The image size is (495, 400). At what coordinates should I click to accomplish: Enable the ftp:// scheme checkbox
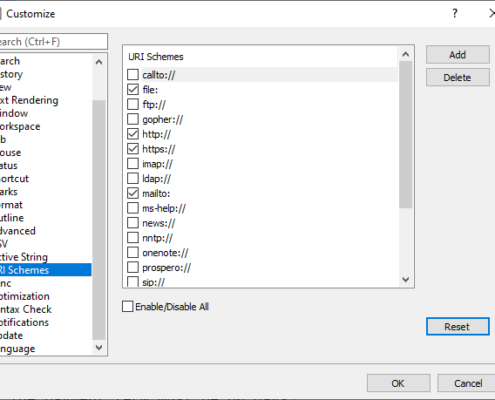pyautogui.click(x=133, y=104)
